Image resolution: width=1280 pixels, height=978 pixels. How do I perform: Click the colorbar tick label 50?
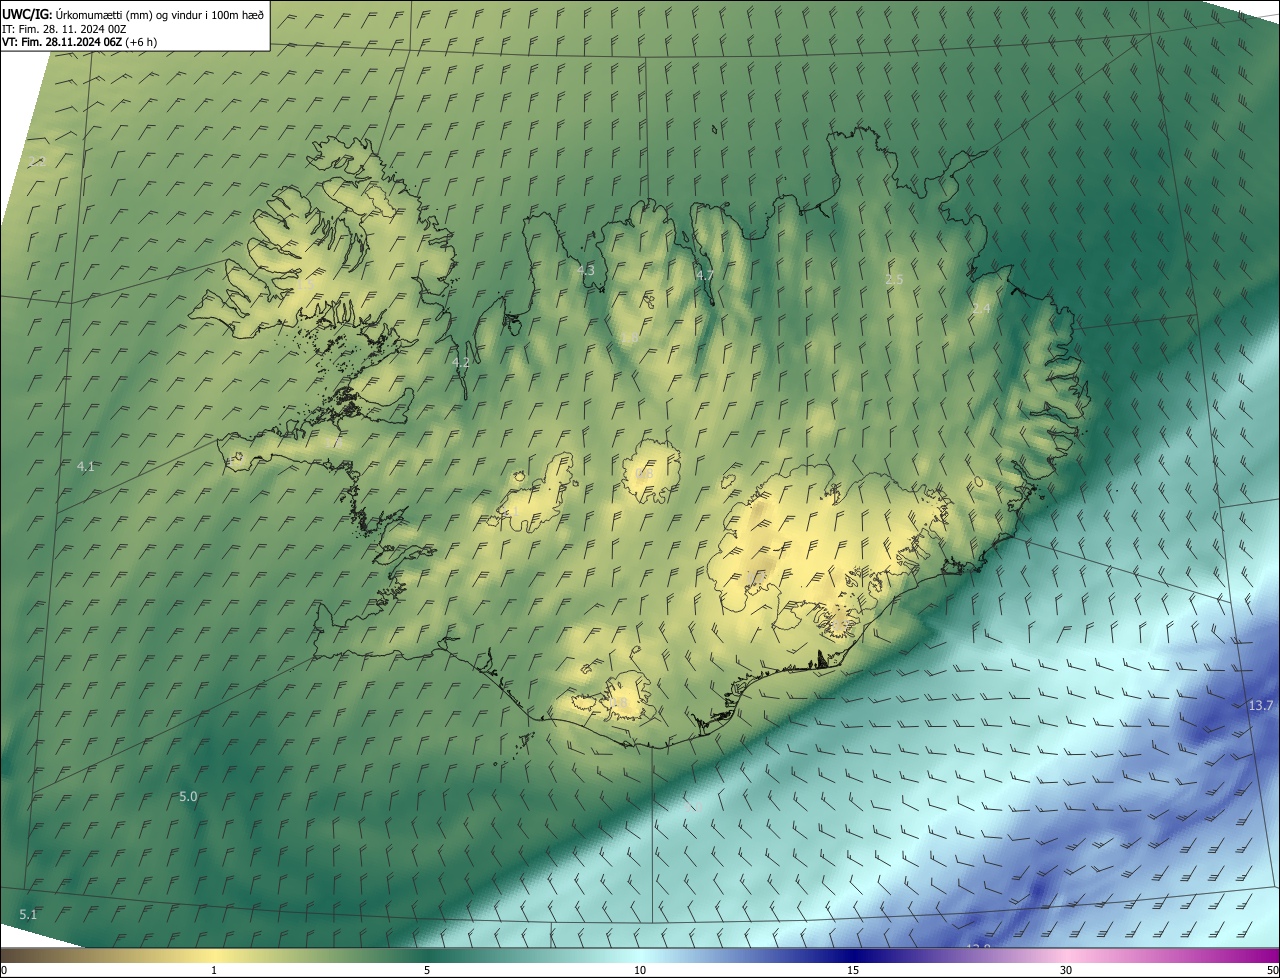click(x=1272, y=970)
